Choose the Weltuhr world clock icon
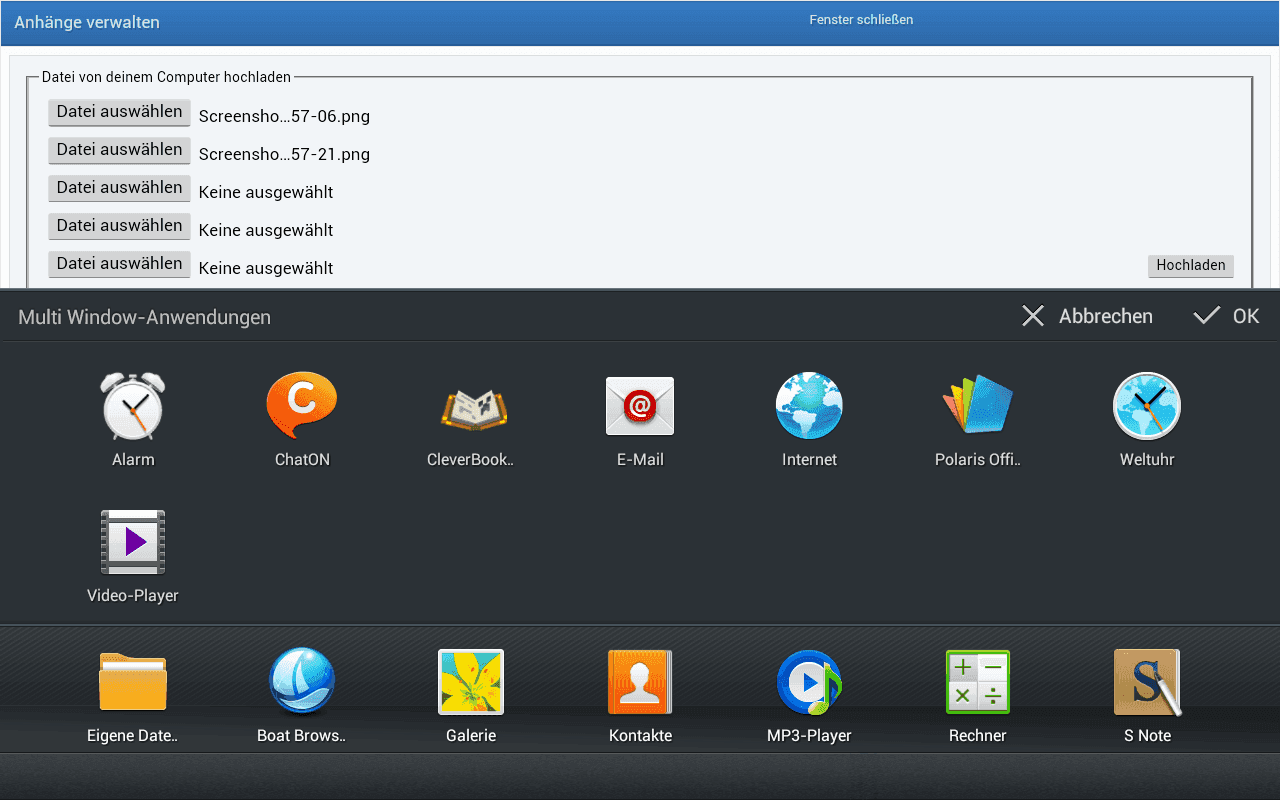Viewport: 1280px width, 800px height. coord(1147,406)
